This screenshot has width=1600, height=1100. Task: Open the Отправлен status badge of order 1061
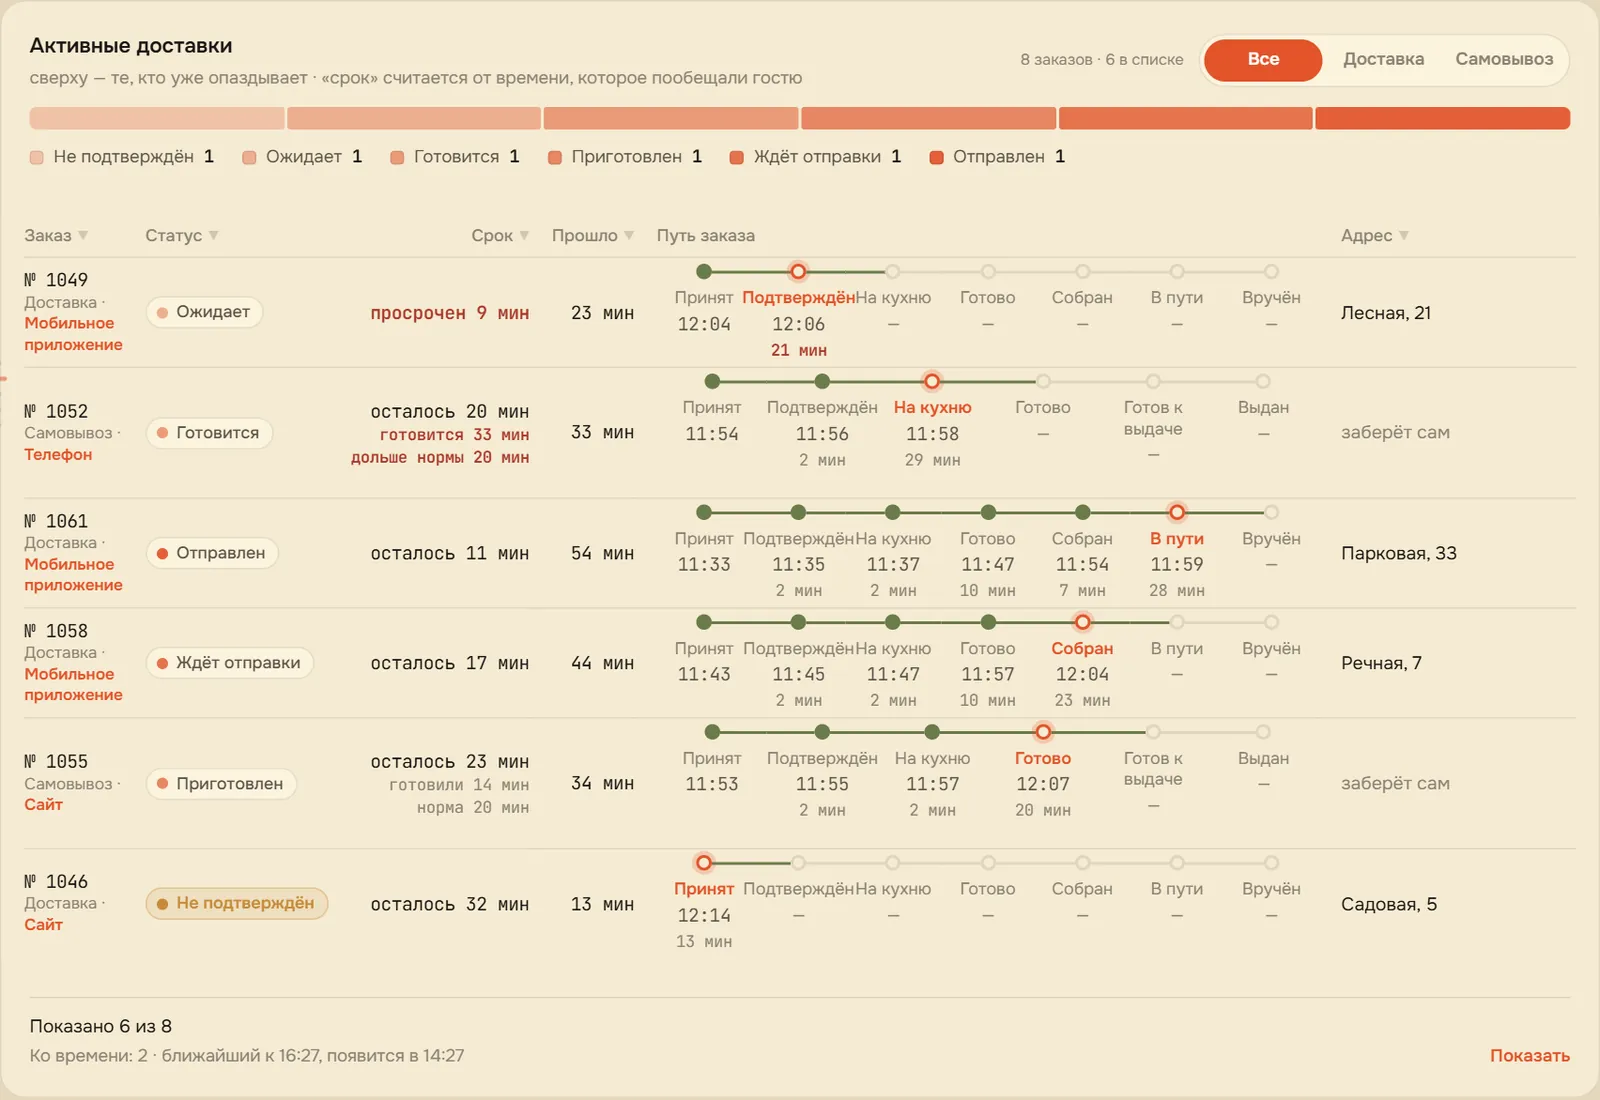(212, 553)
